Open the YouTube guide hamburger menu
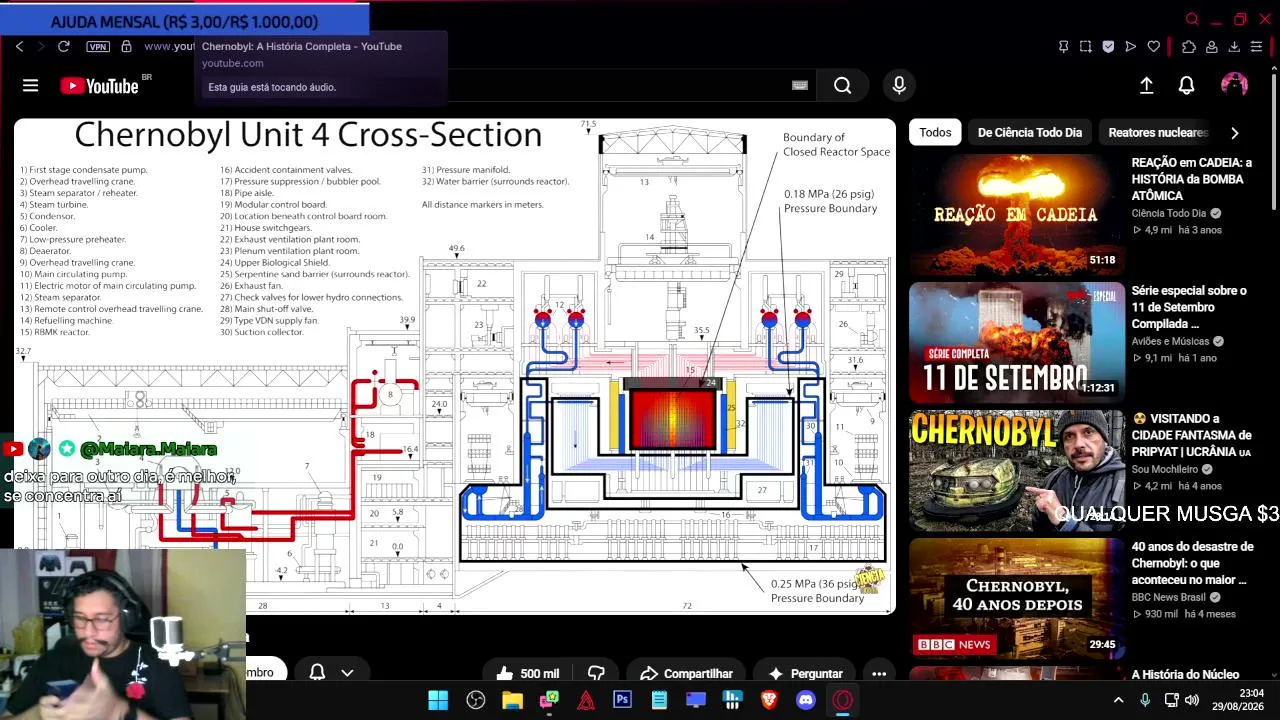 [x=30, y=86]
